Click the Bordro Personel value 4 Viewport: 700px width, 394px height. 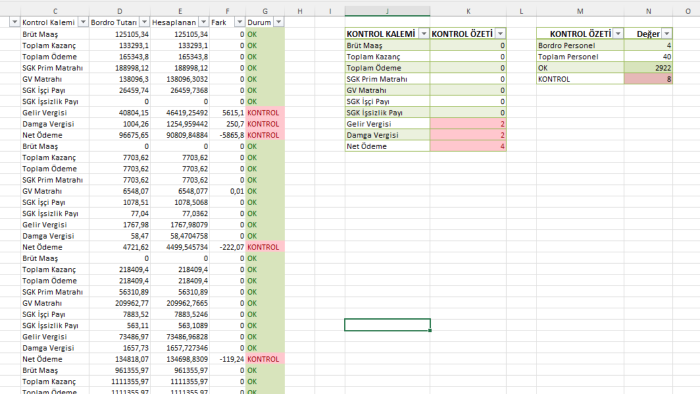tap(648, 45)
